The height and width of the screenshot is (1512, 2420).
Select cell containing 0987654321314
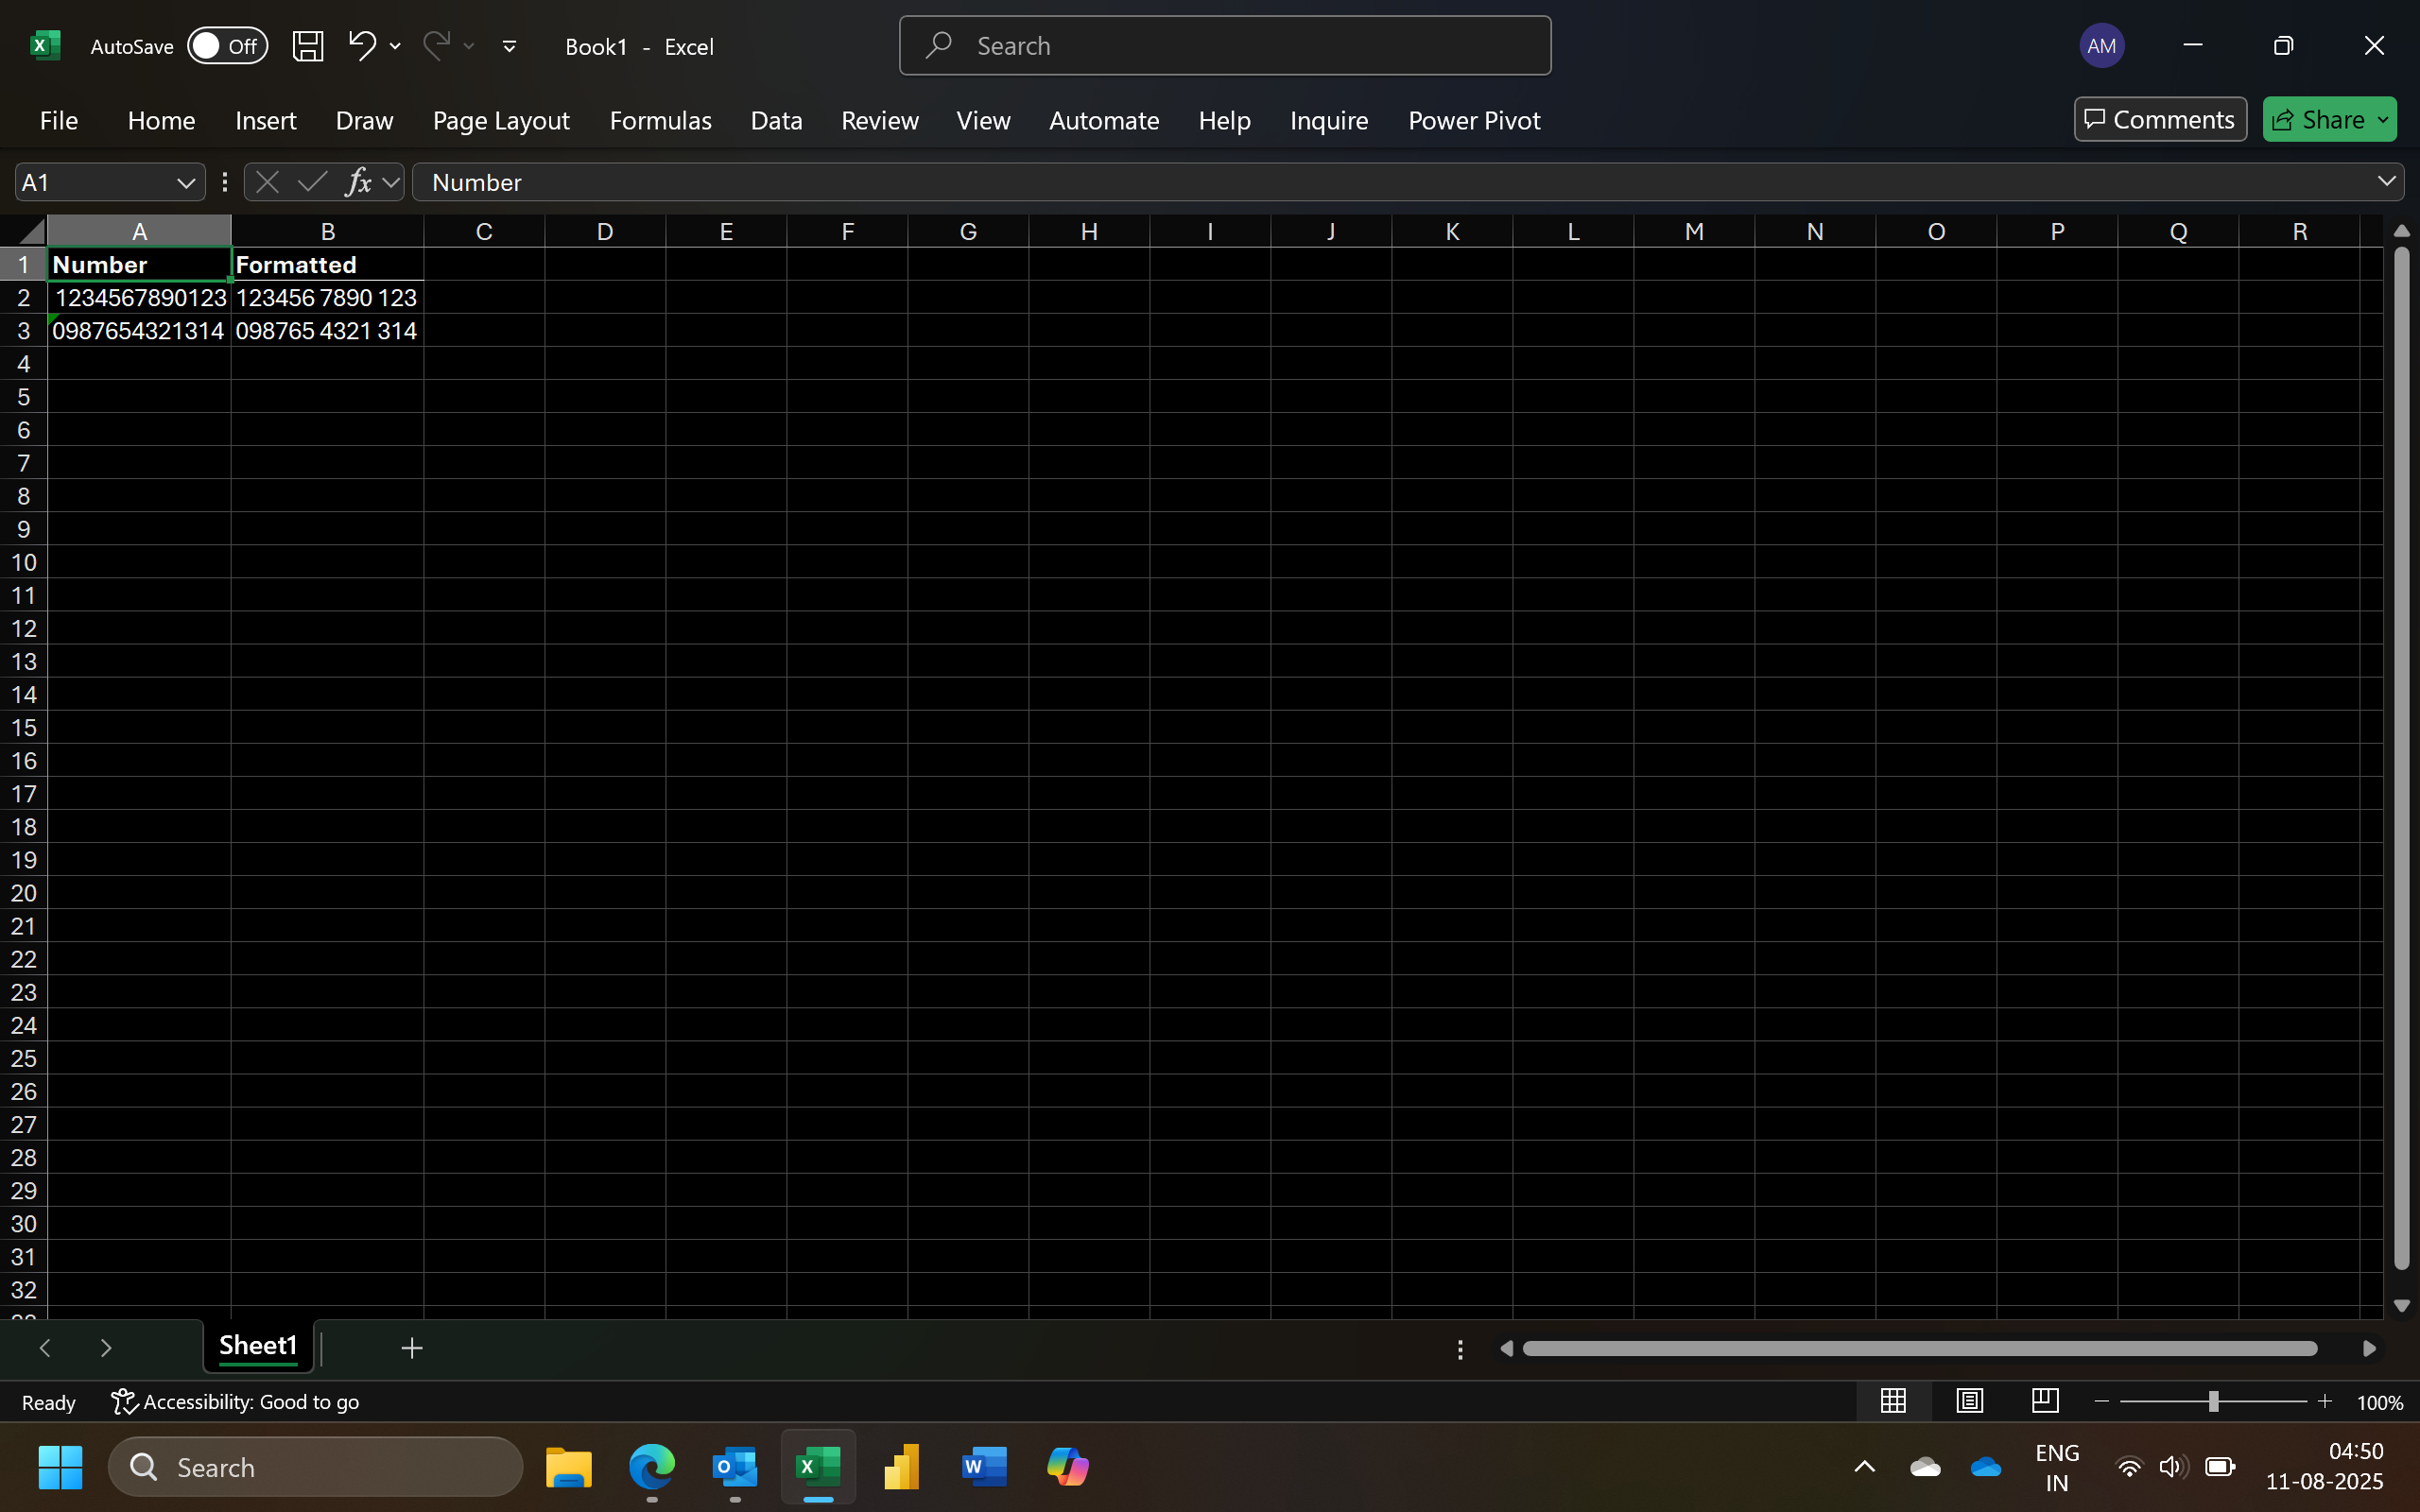(139, 331)
